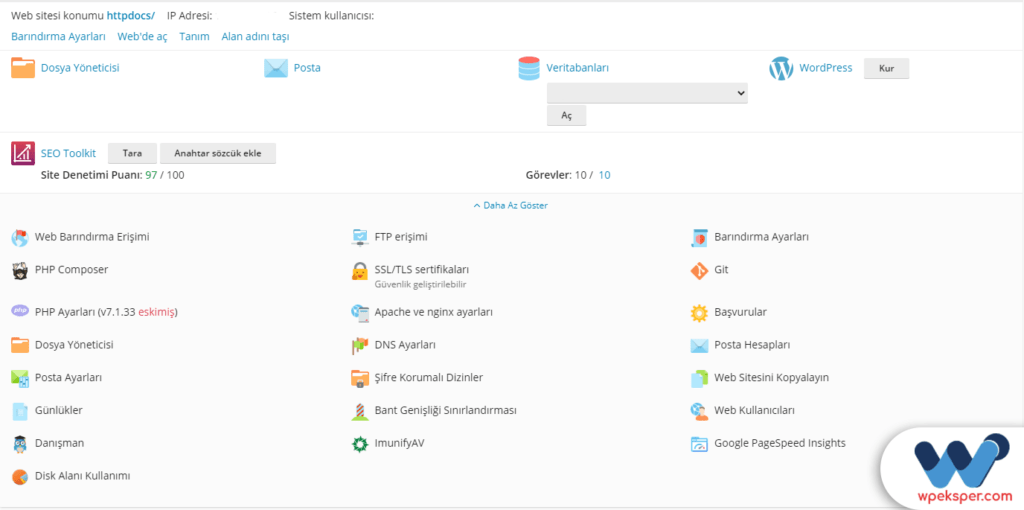
Task: Open the Danışman icon
Action: click(x=20, y=443)
